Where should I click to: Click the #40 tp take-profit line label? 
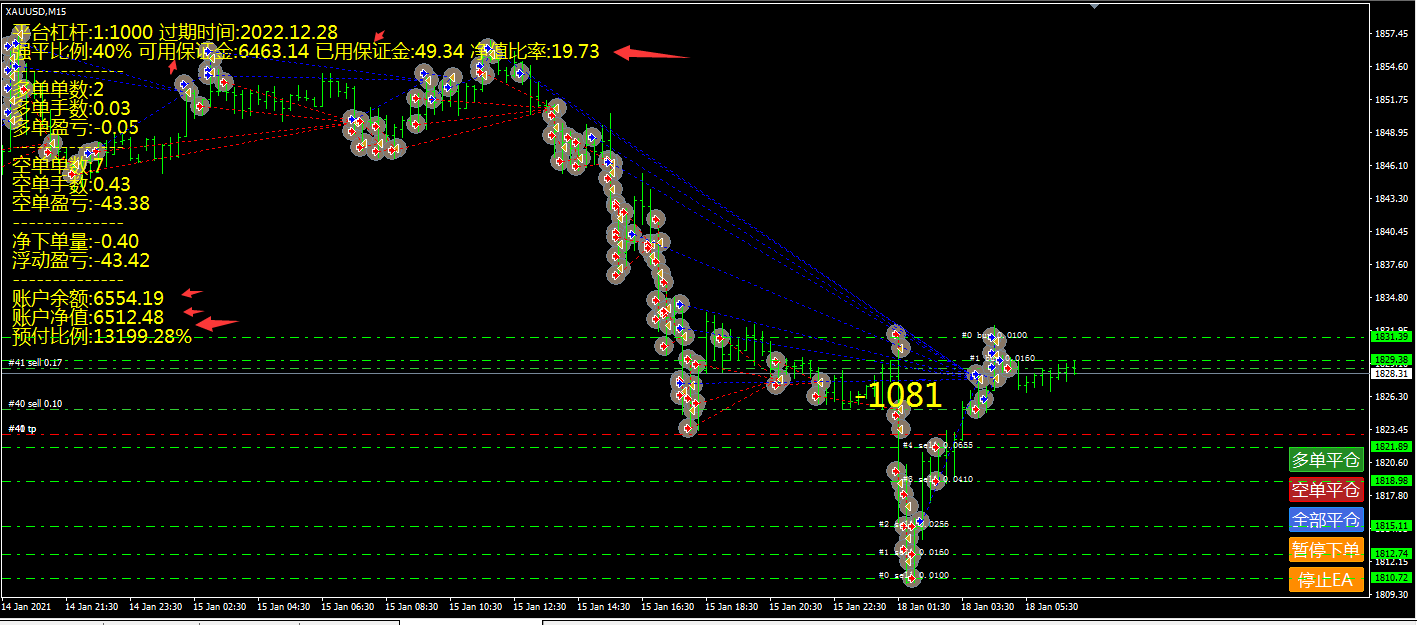coord(22,429)
